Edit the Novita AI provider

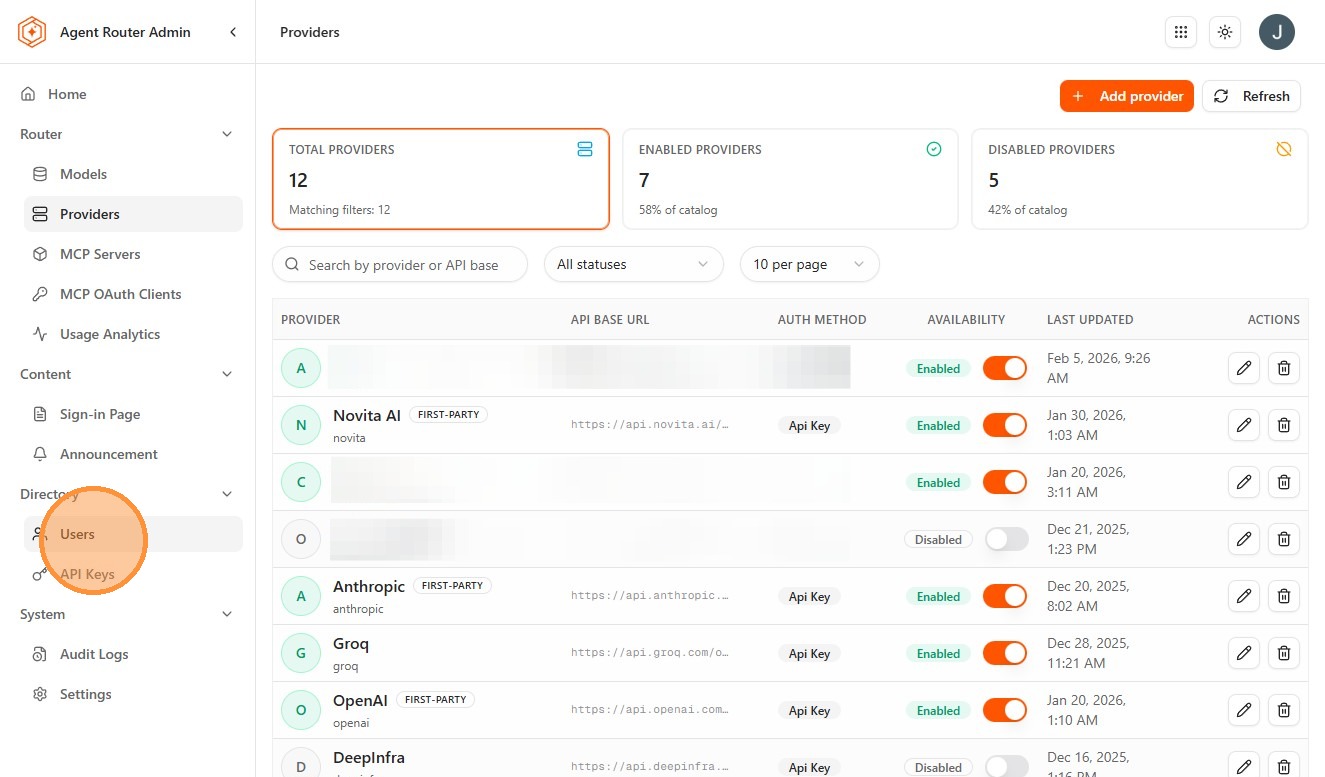[x=1244, y=425]
